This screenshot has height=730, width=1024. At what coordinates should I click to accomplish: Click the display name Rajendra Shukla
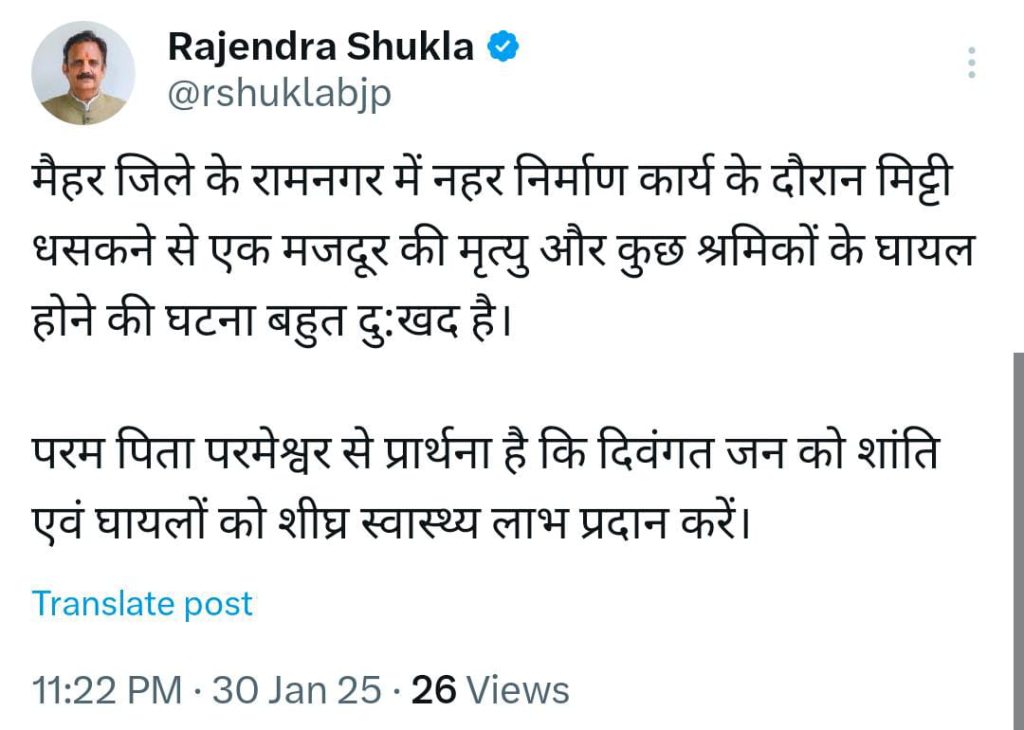click(x=320, y=46)
